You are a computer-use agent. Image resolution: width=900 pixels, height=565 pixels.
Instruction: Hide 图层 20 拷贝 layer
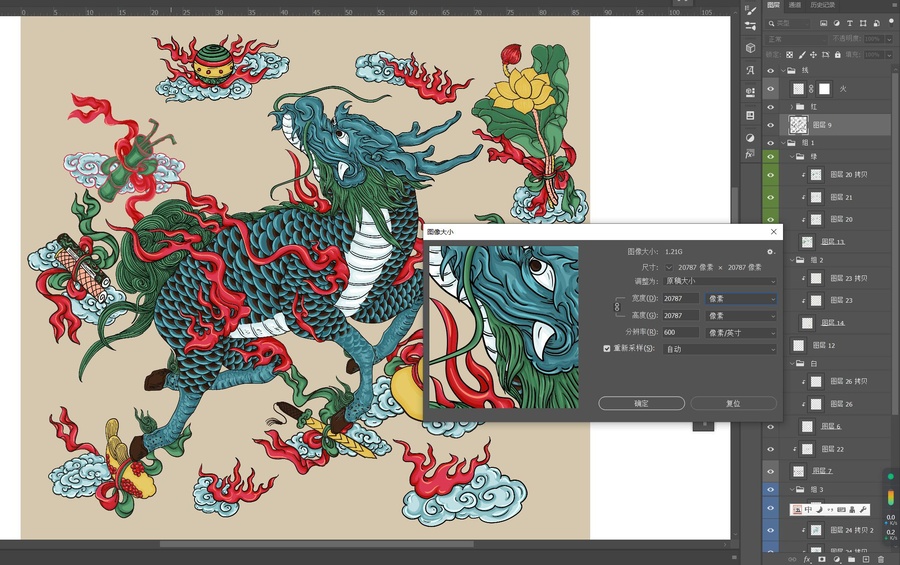(x=771, y=175)
